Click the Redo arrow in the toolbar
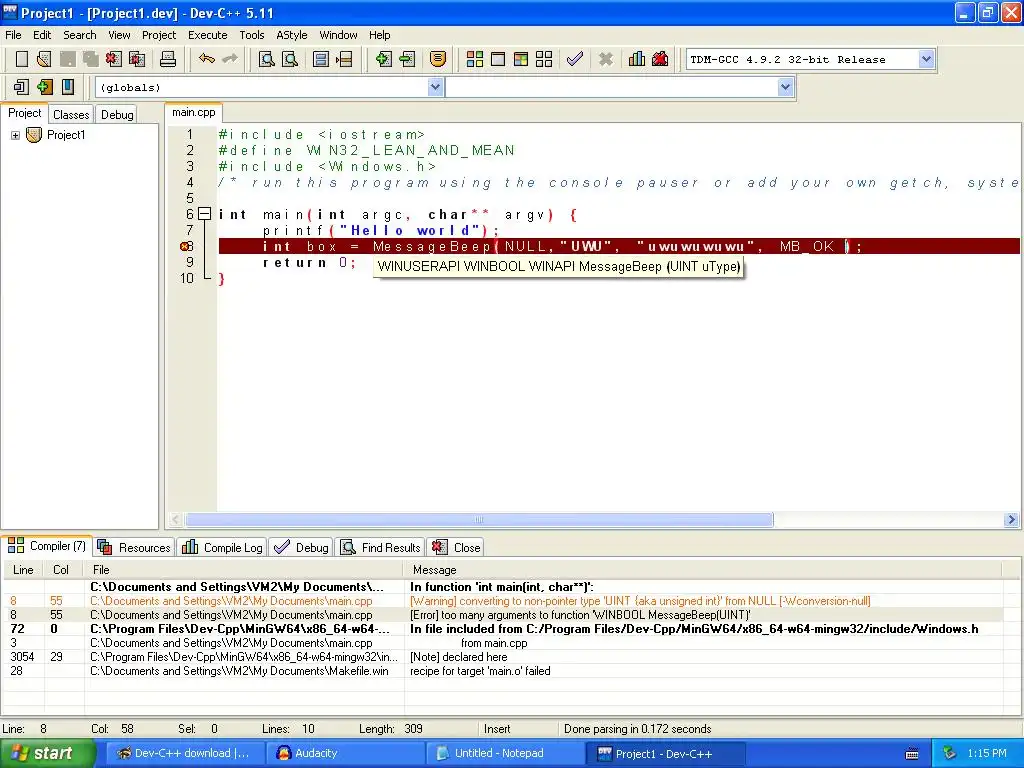The width and height of the screenshot is (1024, 768). (230, 59)
